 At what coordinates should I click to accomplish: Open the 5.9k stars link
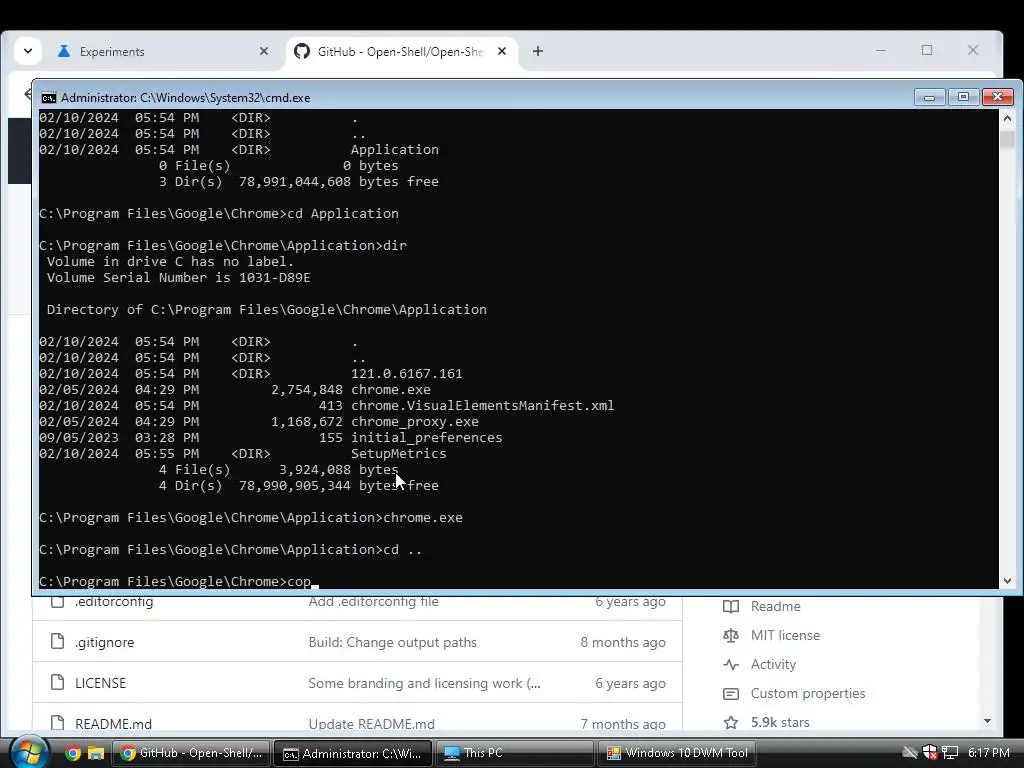(x=780, y=722)
